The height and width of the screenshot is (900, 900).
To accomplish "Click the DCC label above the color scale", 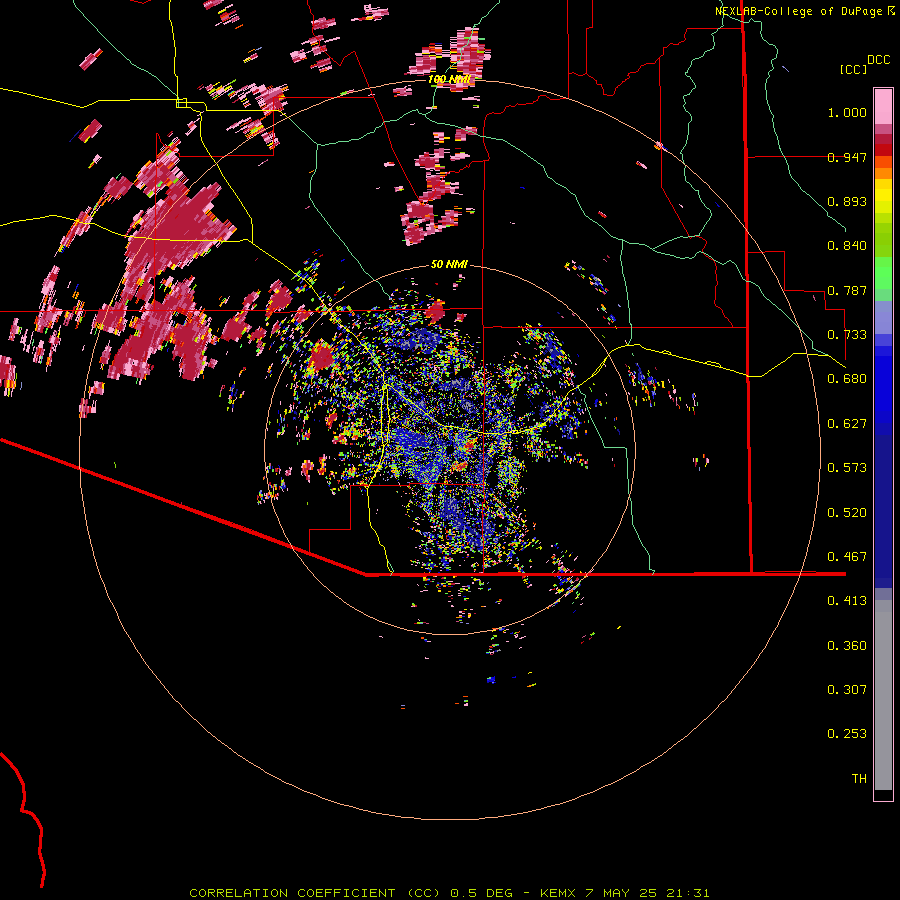I will pos(879,60).
